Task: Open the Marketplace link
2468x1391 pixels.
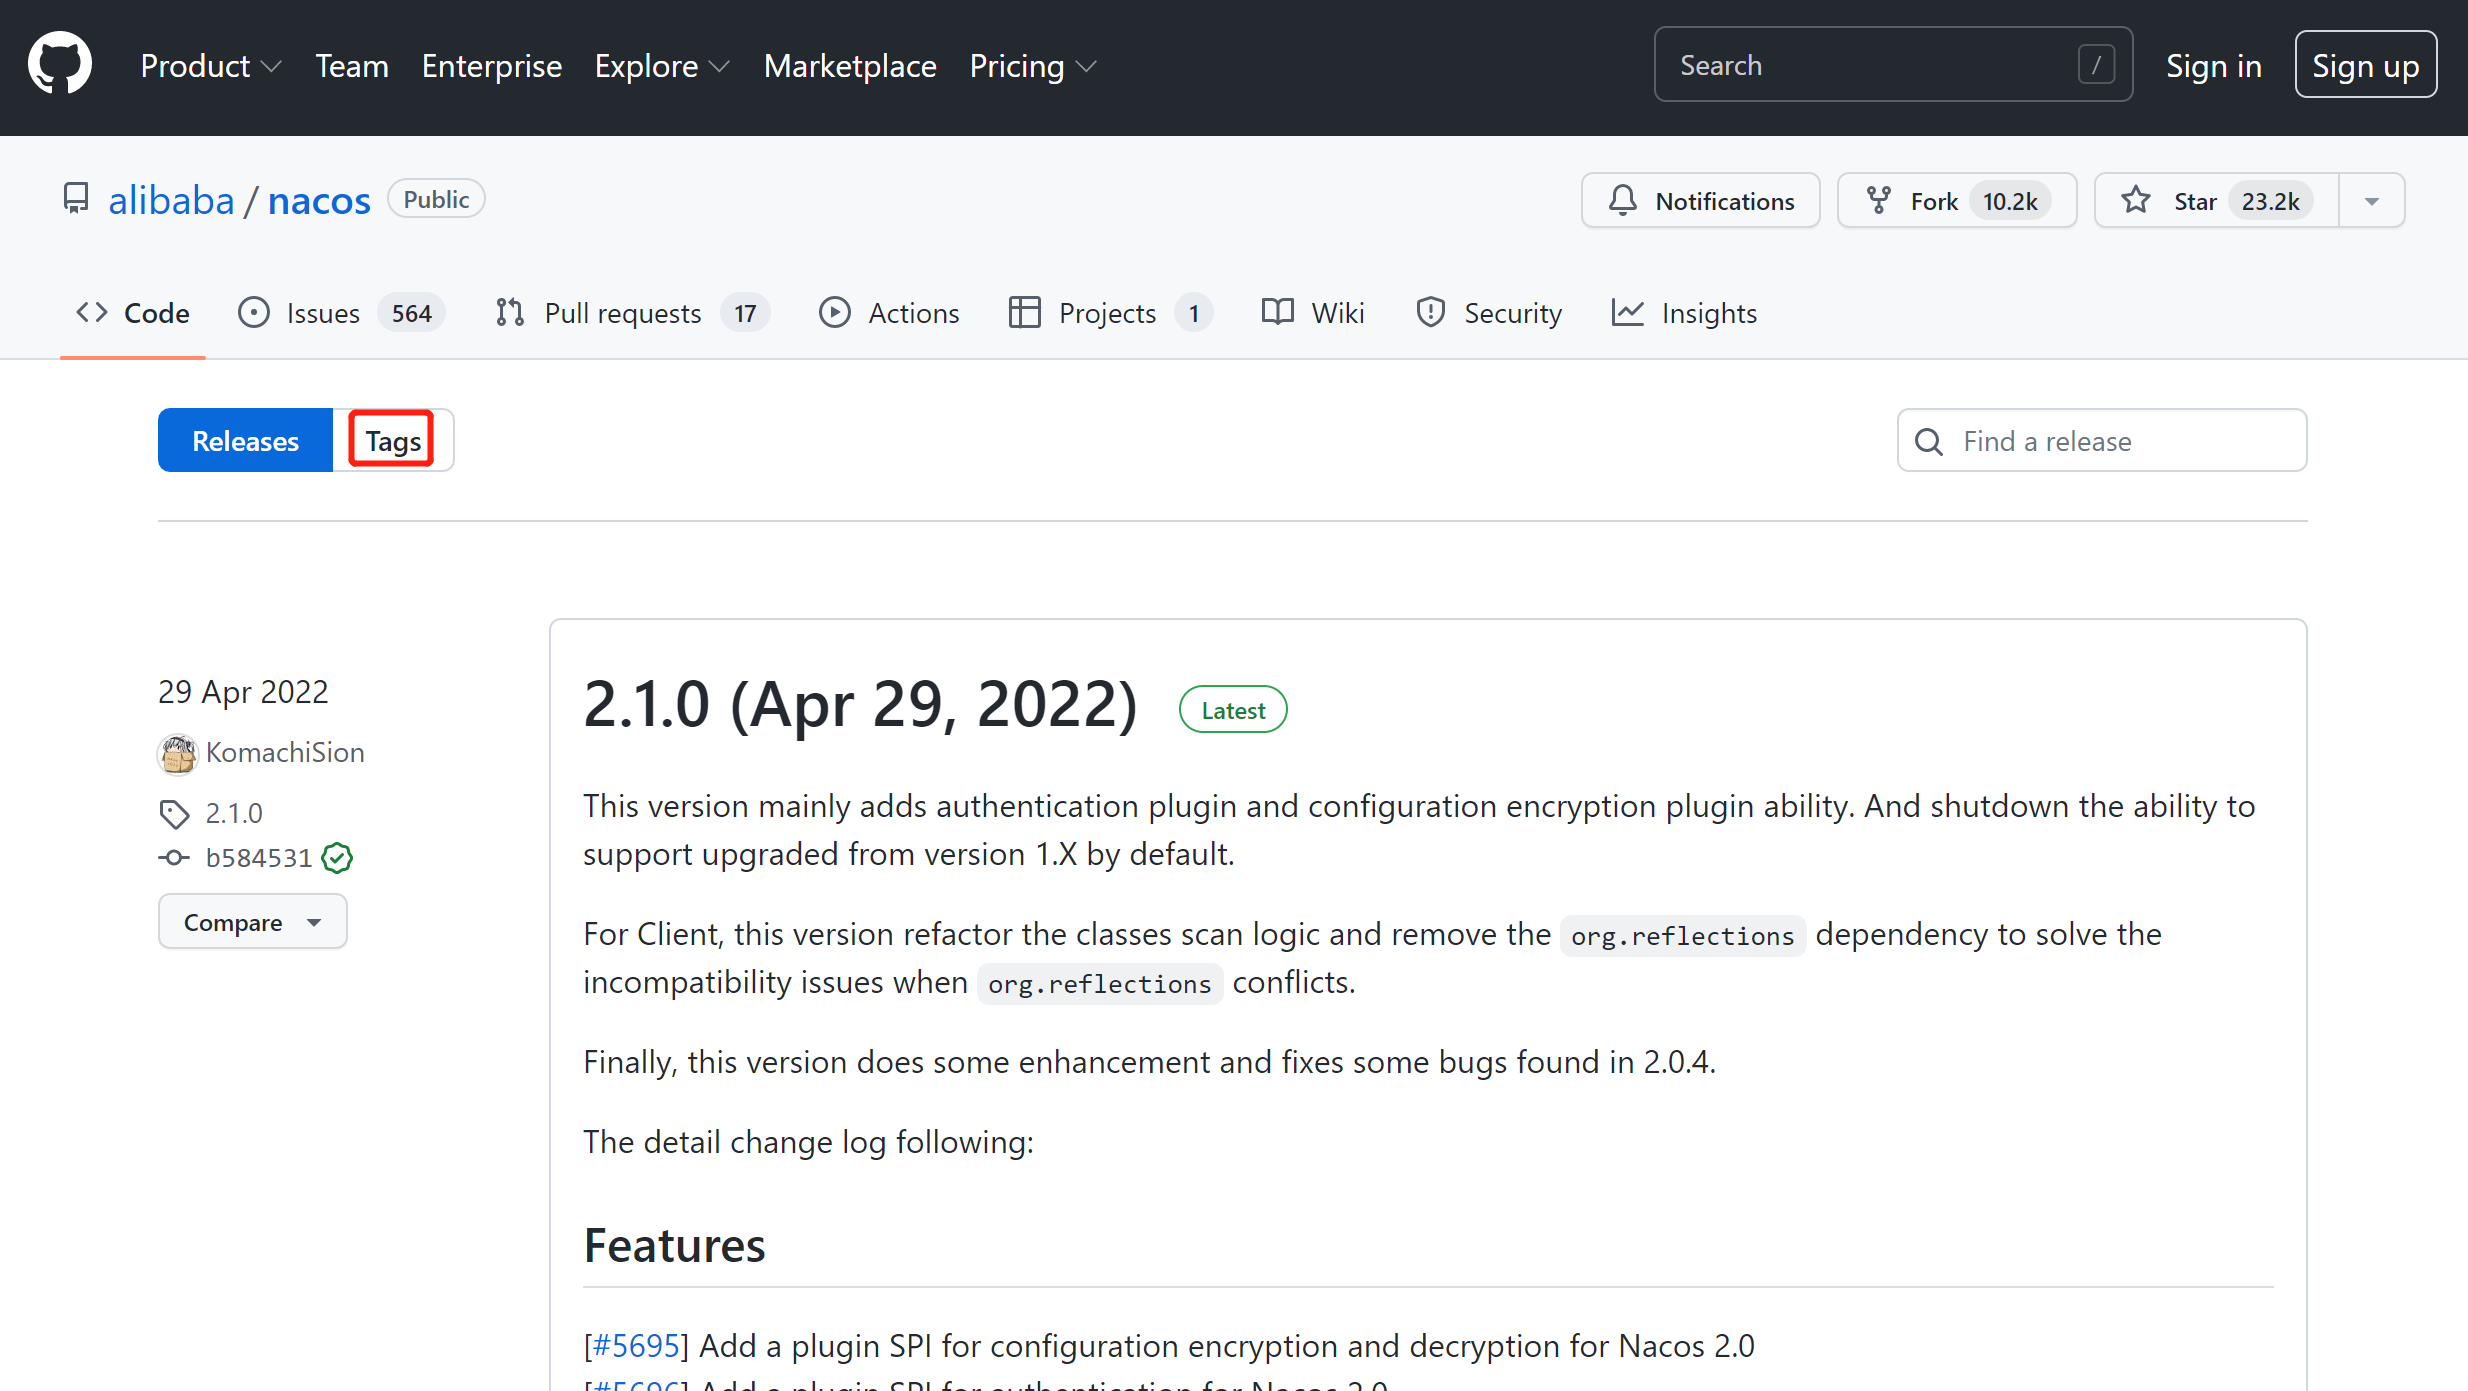Action: [850, 66]
